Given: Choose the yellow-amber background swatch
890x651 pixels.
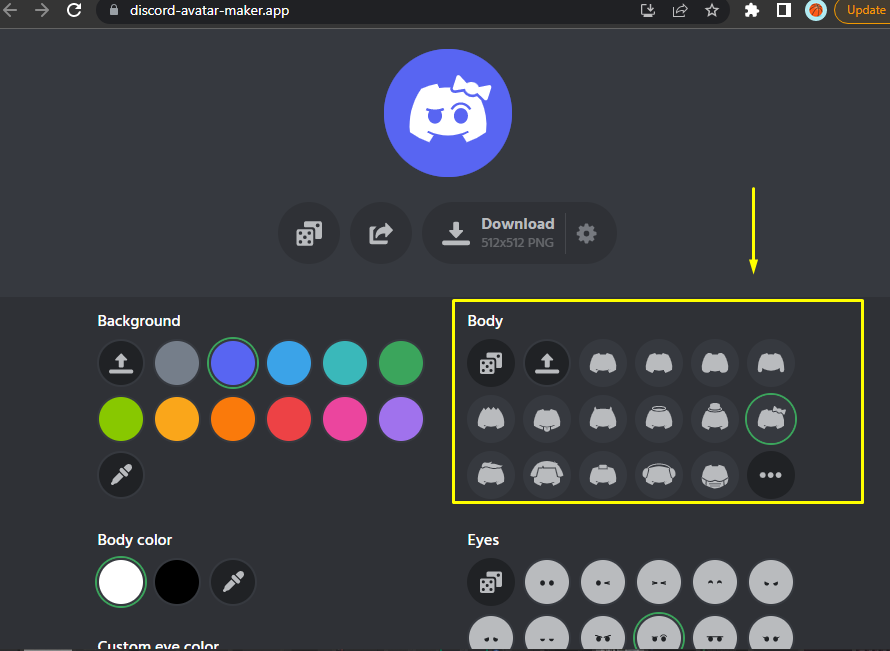Looking at the screenshot, I should tap(177, 419).
